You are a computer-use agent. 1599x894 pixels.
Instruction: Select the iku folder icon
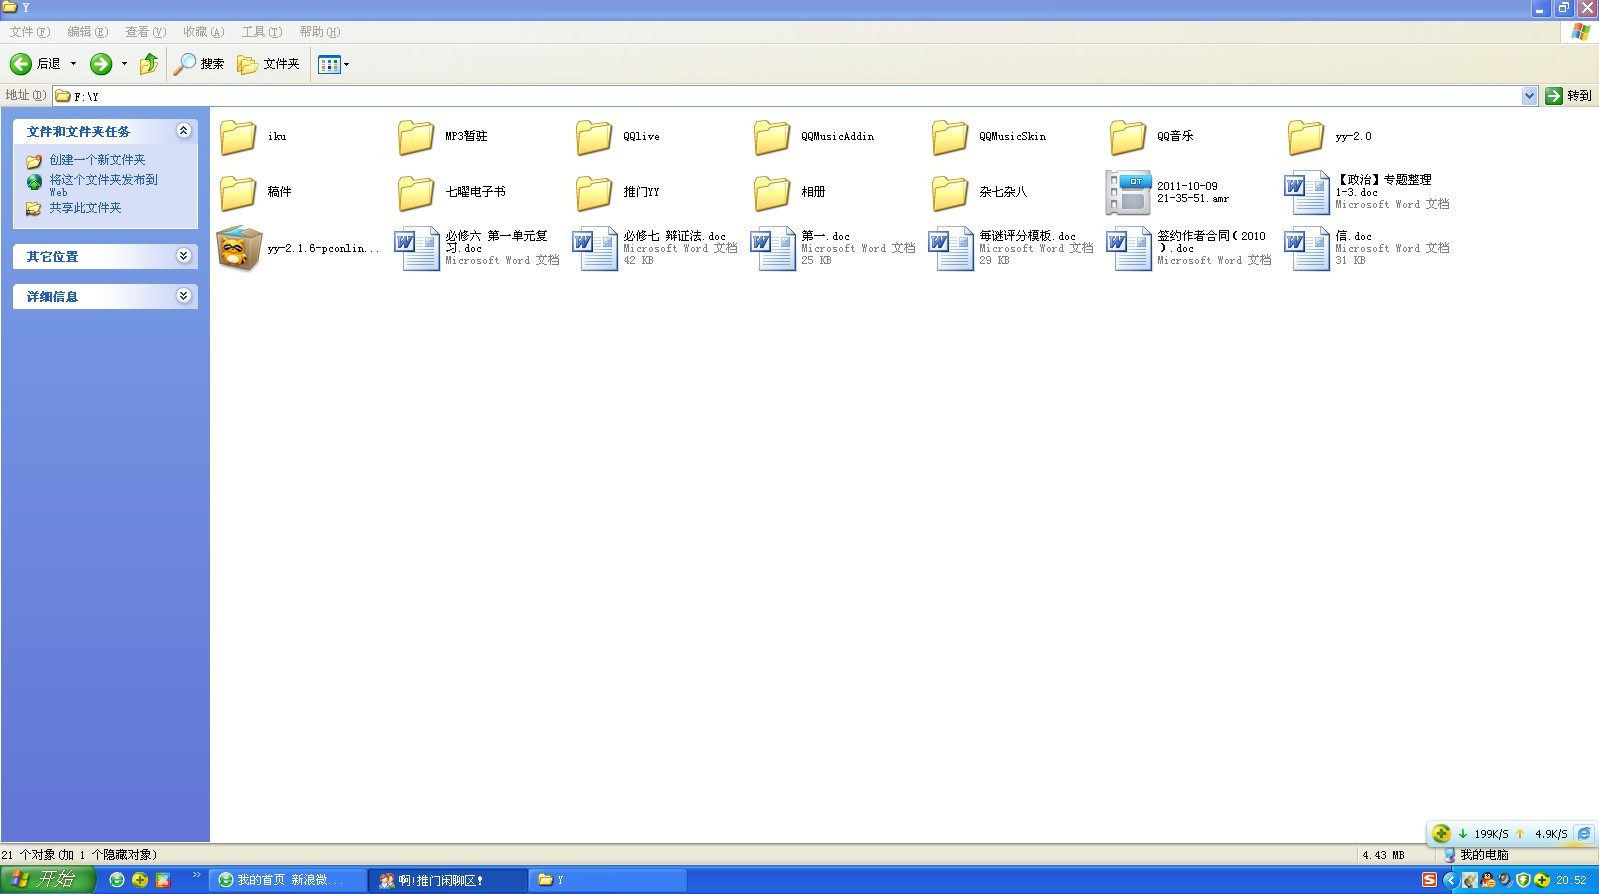pyautogui.click(x=238, y=137)
